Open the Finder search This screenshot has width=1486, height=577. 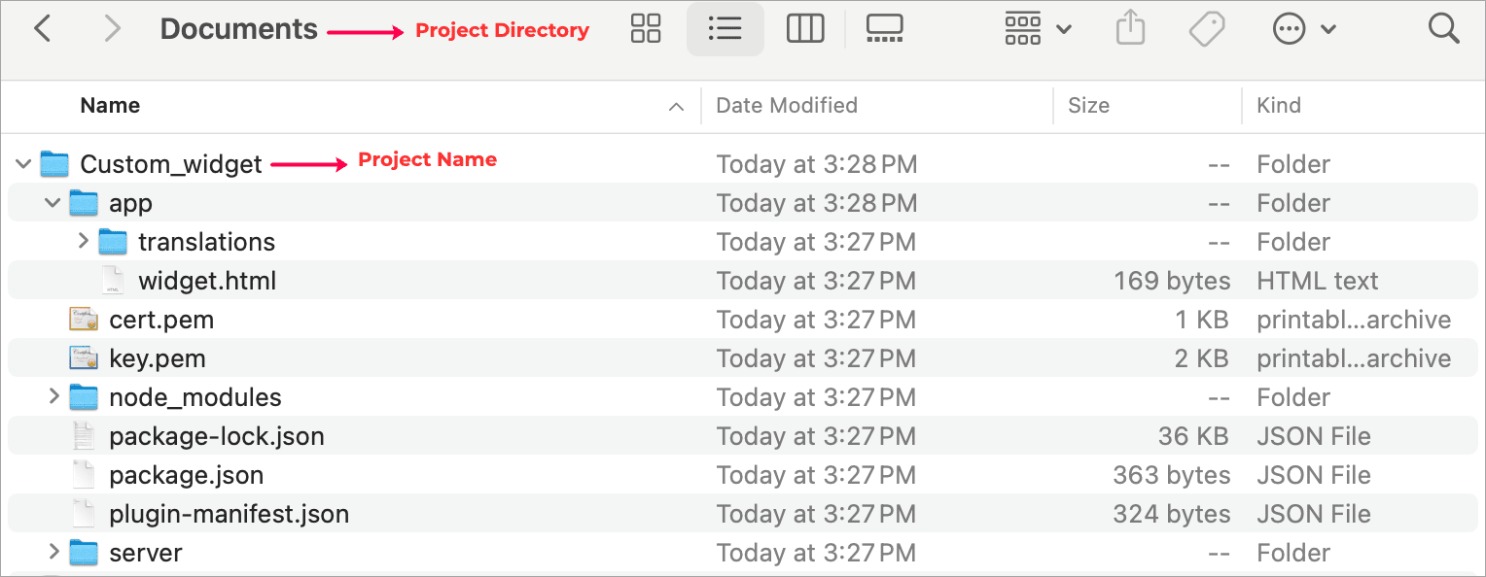[x=1444, y=29]
